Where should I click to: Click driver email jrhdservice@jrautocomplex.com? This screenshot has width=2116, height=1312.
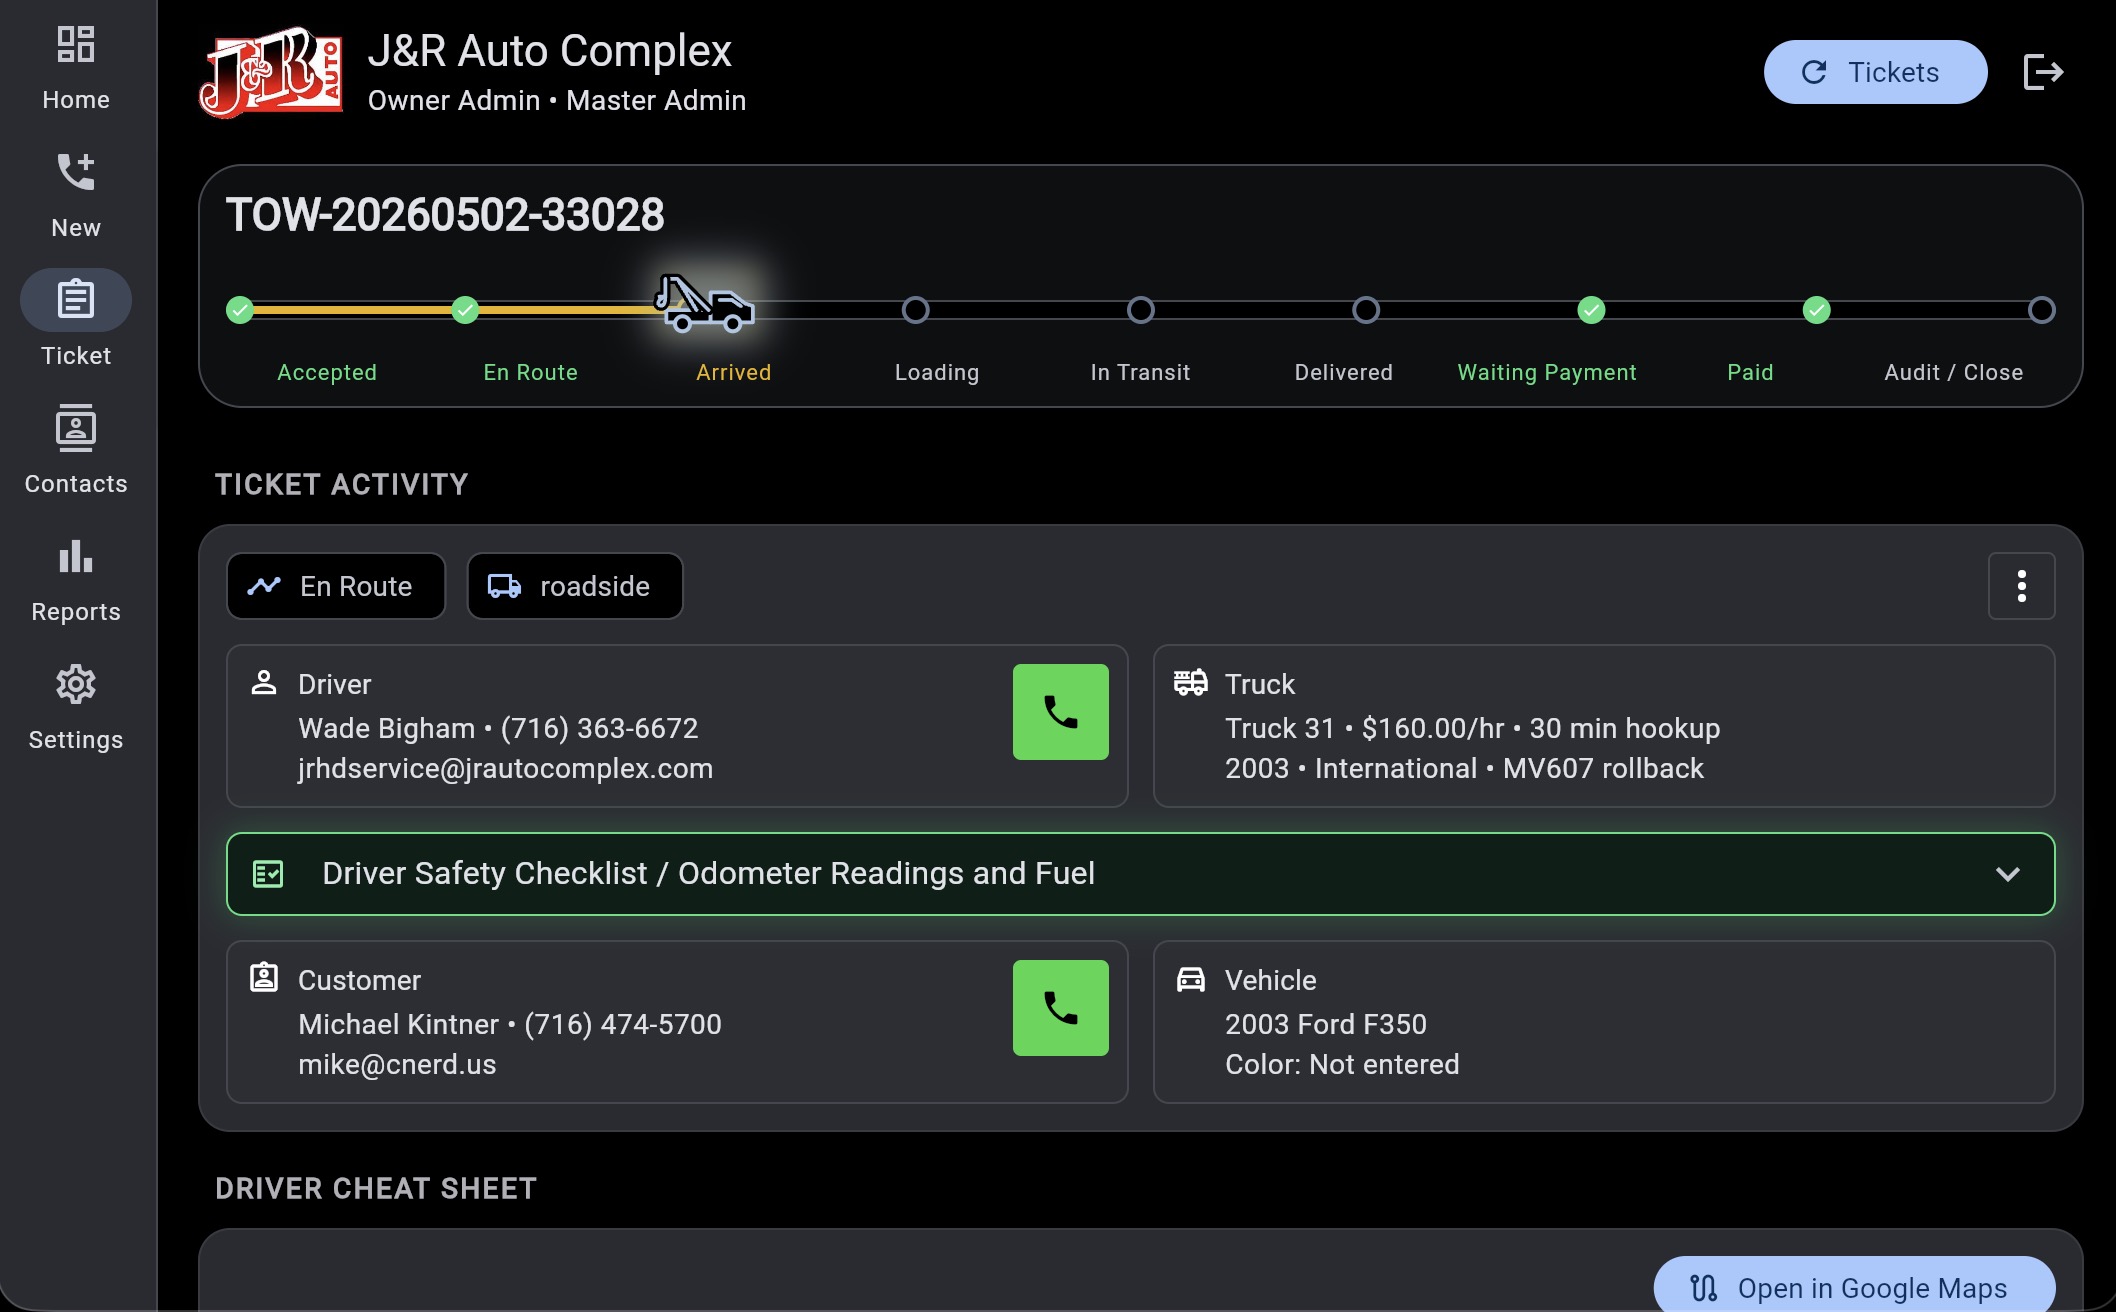click(x=506, y=768)
